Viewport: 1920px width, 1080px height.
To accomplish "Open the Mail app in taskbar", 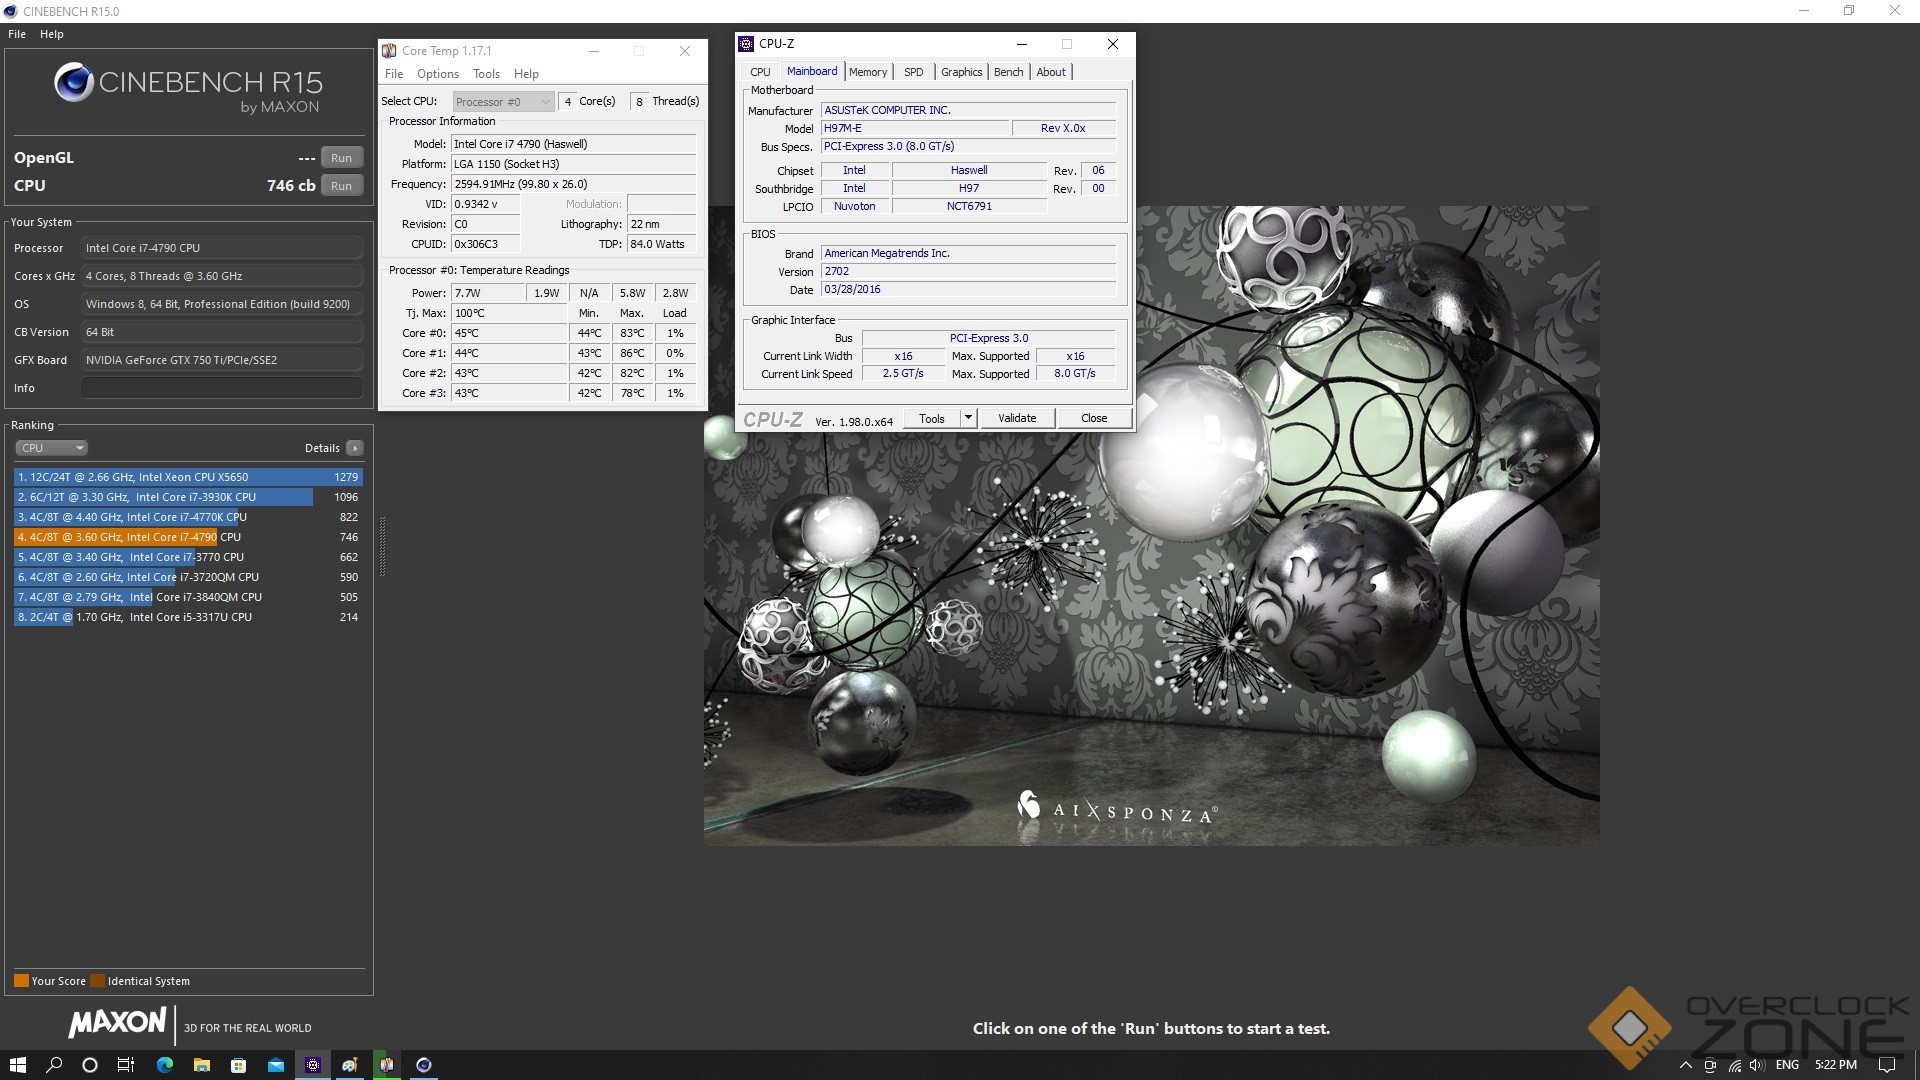I will click(x=275, y=1065).
